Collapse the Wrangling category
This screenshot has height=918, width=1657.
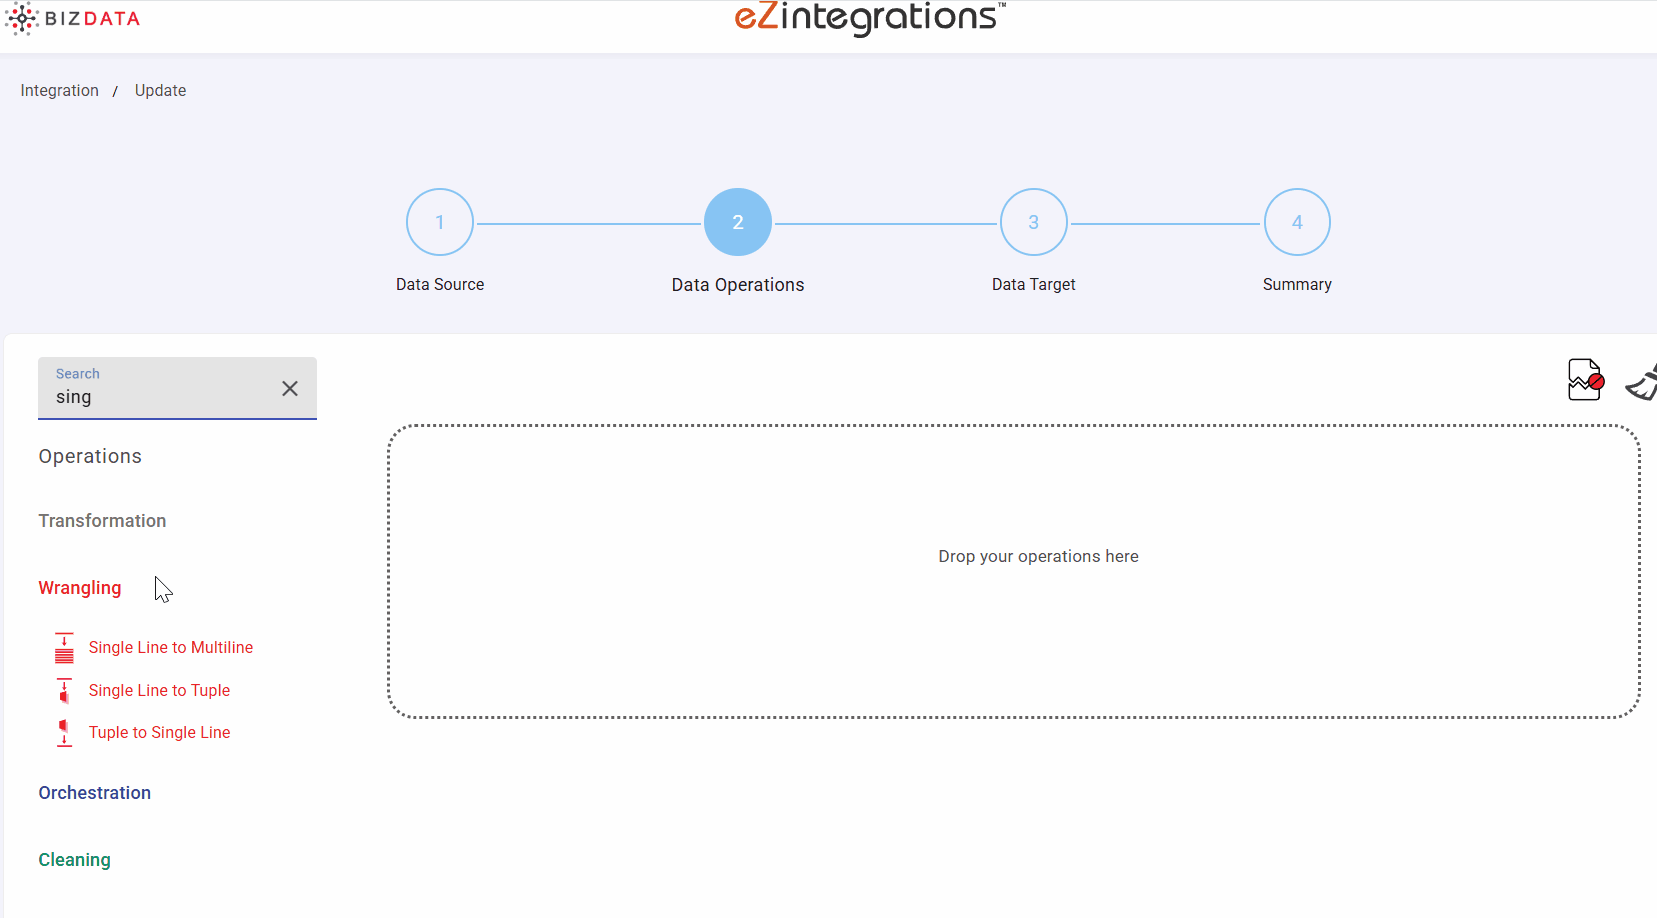click(80, 588)
